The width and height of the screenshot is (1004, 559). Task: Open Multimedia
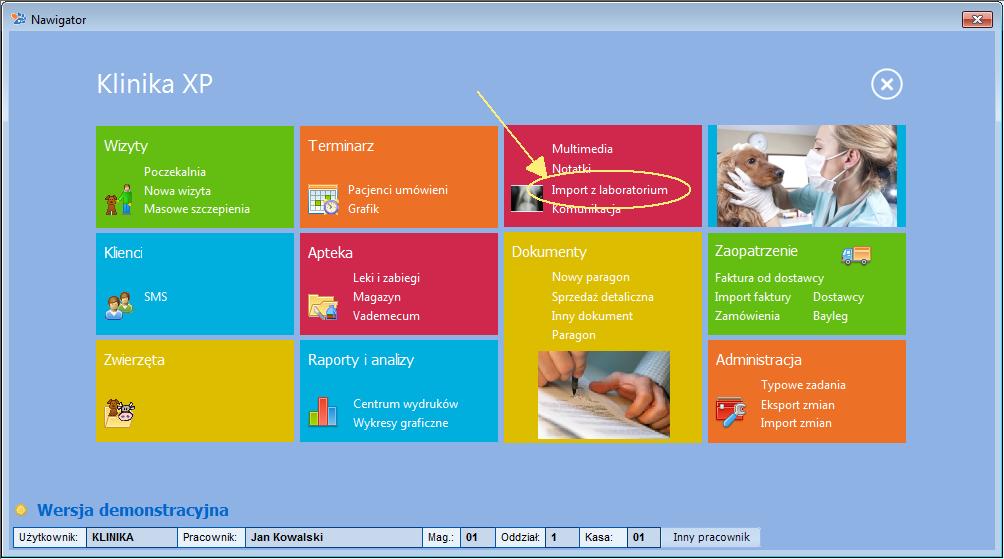pos(582,149)
